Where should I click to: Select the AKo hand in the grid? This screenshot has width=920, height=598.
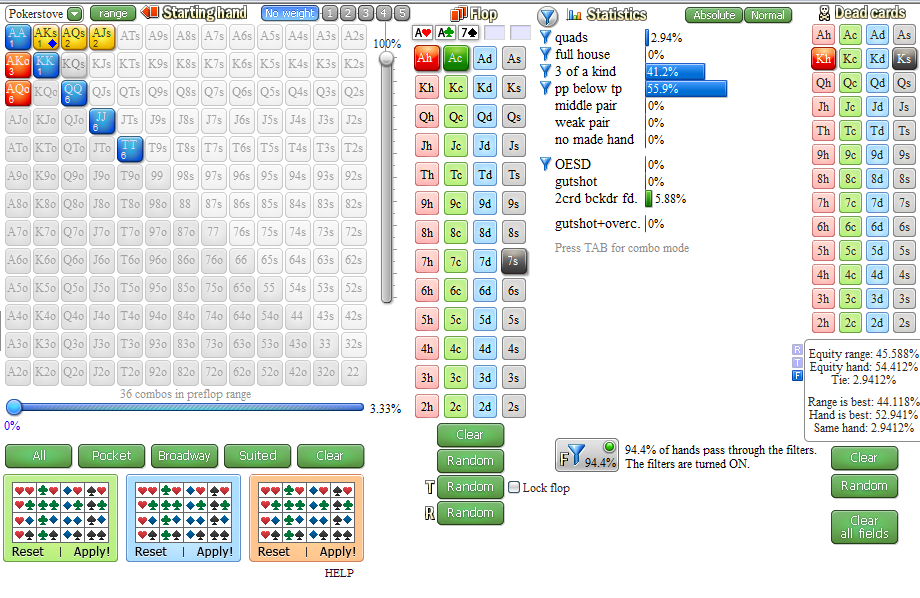(x=18, y=65)
